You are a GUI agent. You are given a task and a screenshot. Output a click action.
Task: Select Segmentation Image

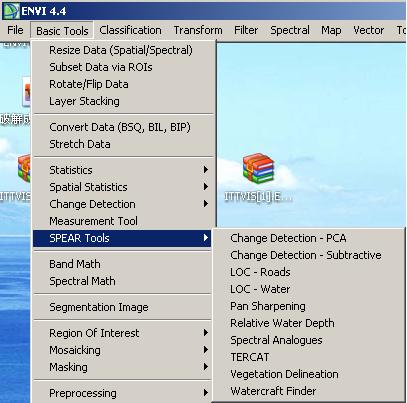[x=122, y=307]
